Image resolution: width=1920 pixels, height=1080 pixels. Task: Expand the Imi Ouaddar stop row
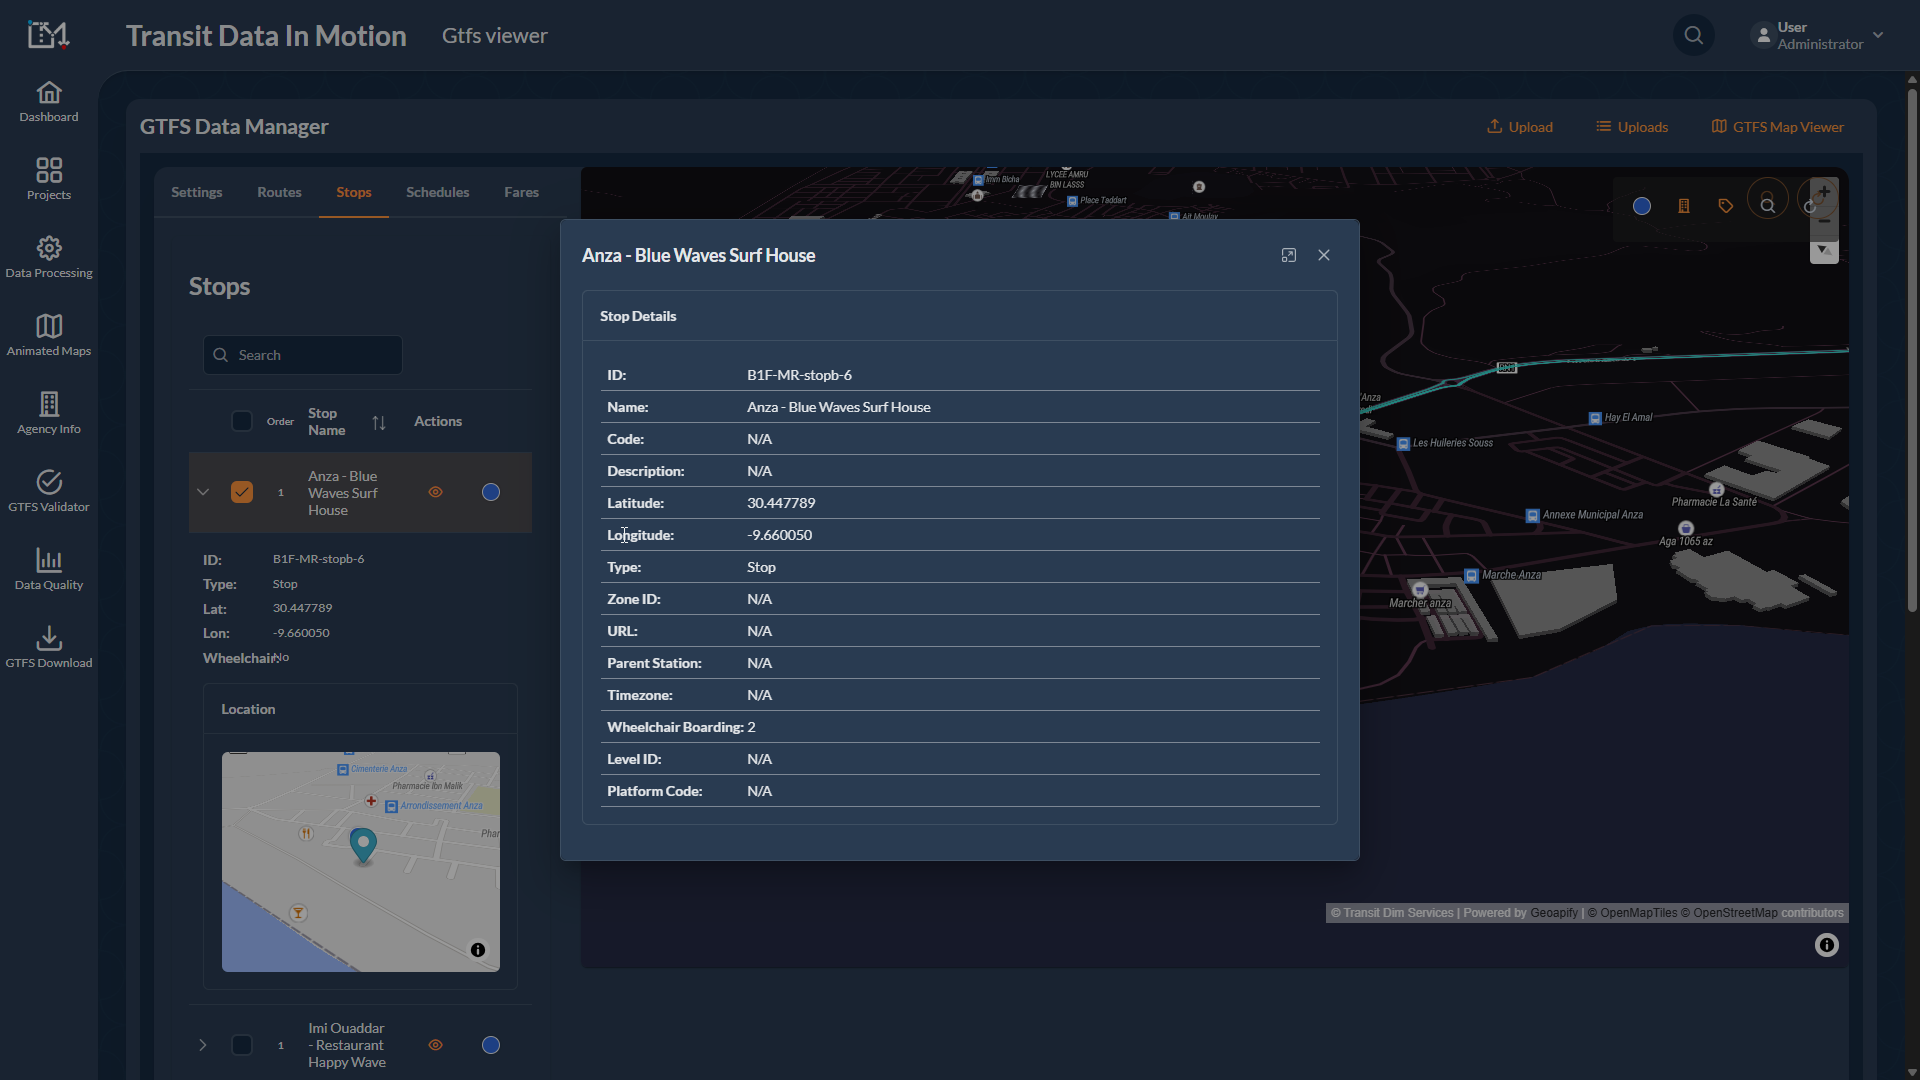click(203, 1045)
